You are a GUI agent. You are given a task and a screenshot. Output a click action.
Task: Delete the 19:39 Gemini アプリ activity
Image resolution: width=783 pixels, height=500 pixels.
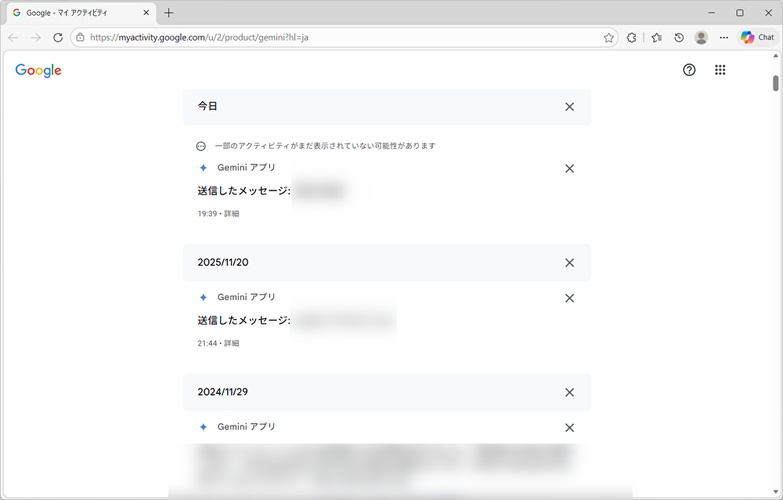569,169
